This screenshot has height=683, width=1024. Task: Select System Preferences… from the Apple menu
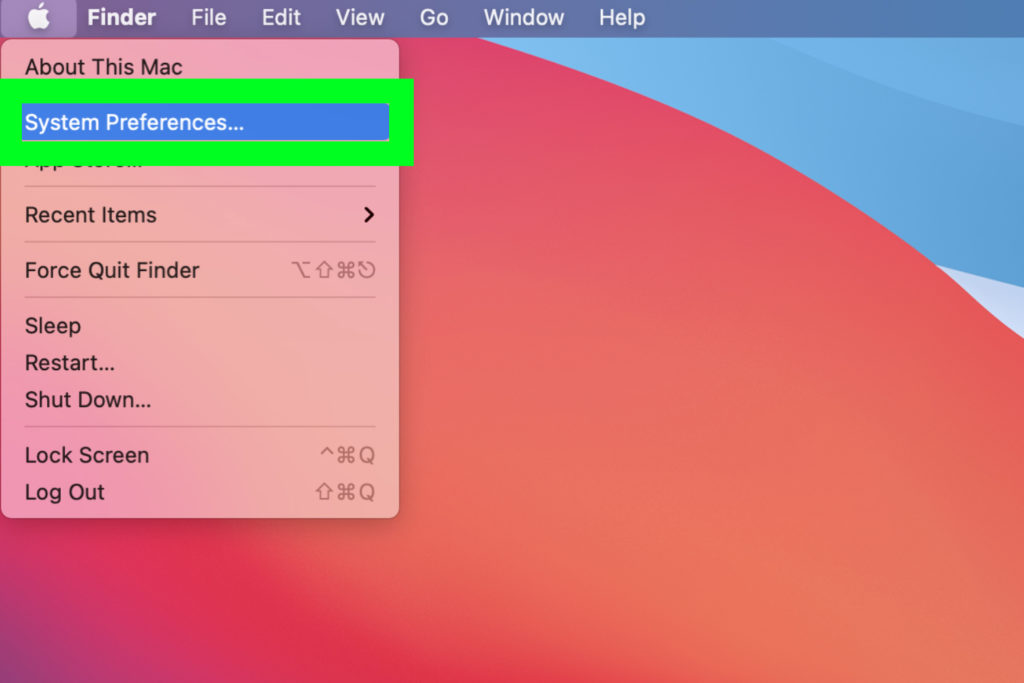[x=206, y=122]
